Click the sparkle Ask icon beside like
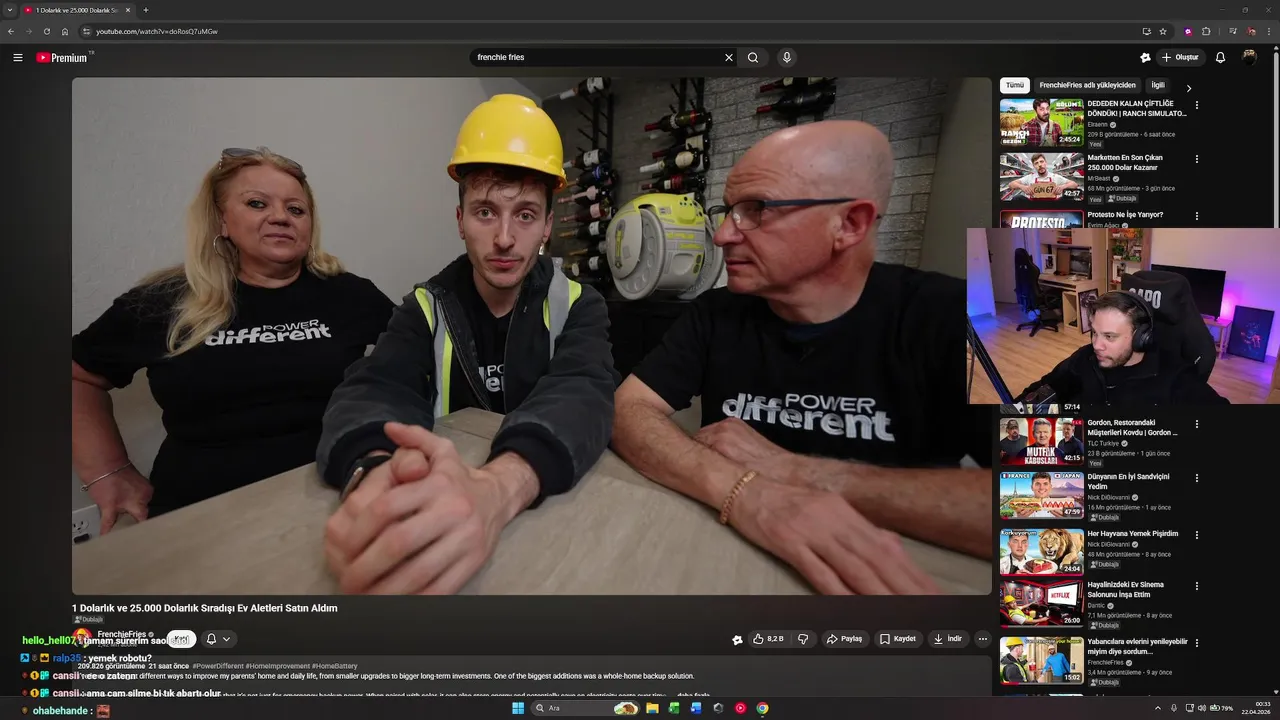 click(737, 640)
